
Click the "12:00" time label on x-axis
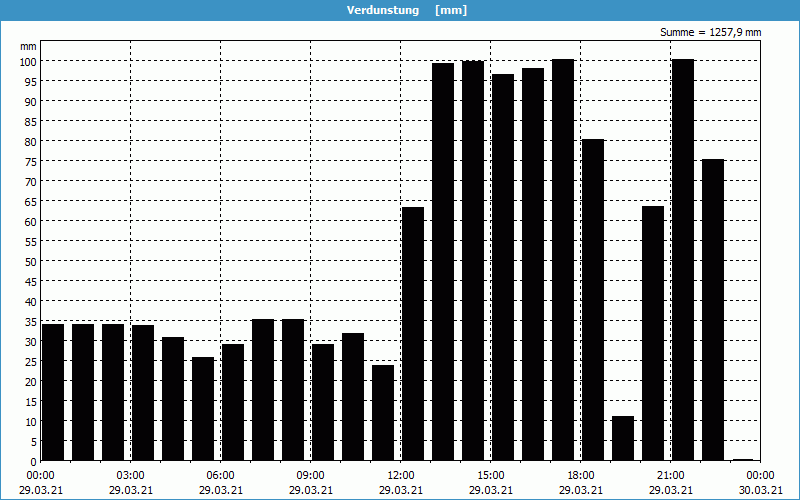coord(401,476)
